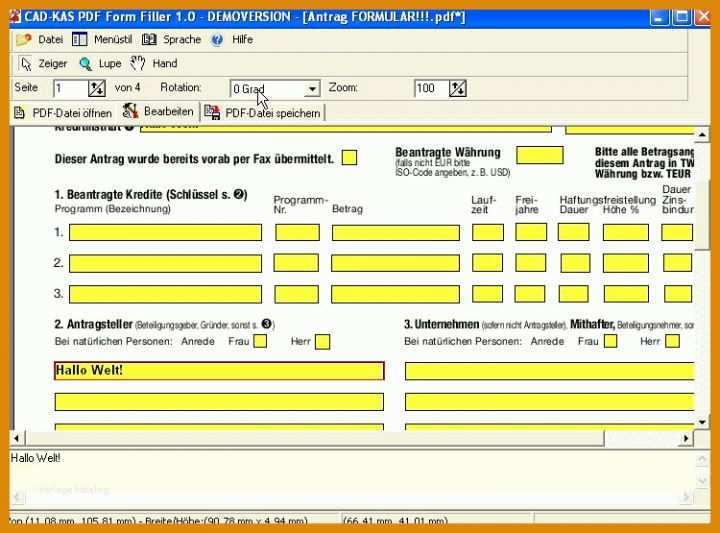Click the Bearbeiten tools icon
This screenshot has width=720, height=533.
[x=130, y=111]
